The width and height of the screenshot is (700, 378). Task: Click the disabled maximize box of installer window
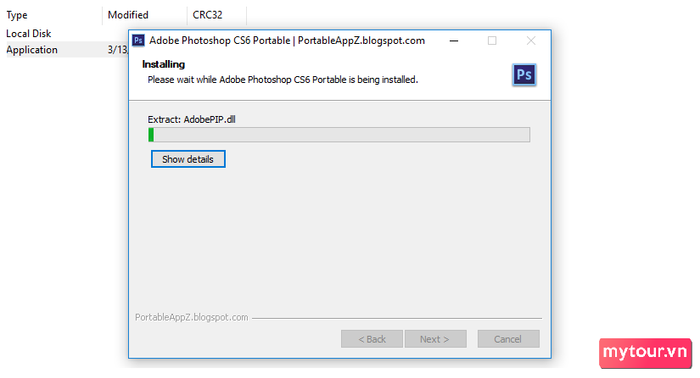coord(492,41)
